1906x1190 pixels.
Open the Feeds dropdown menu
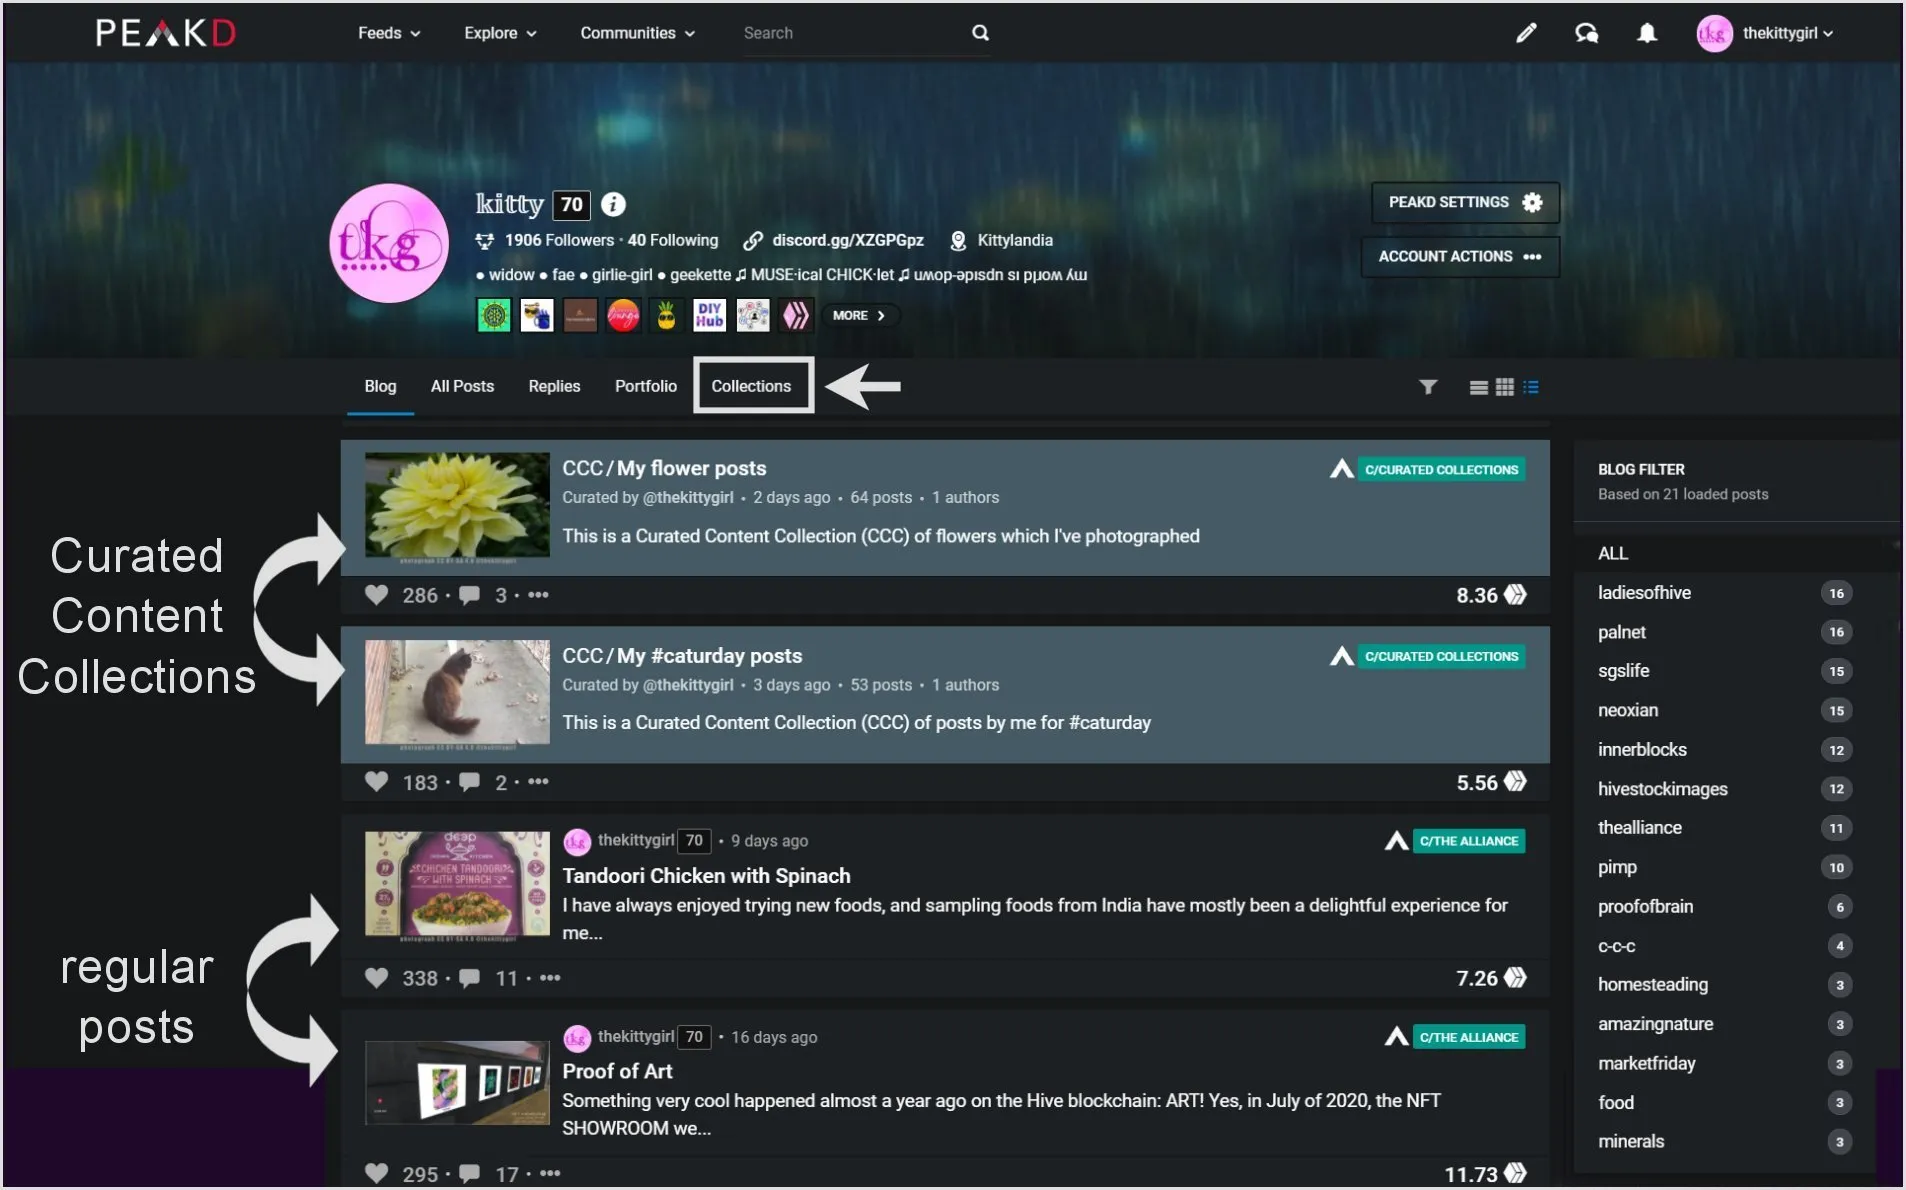389,33
